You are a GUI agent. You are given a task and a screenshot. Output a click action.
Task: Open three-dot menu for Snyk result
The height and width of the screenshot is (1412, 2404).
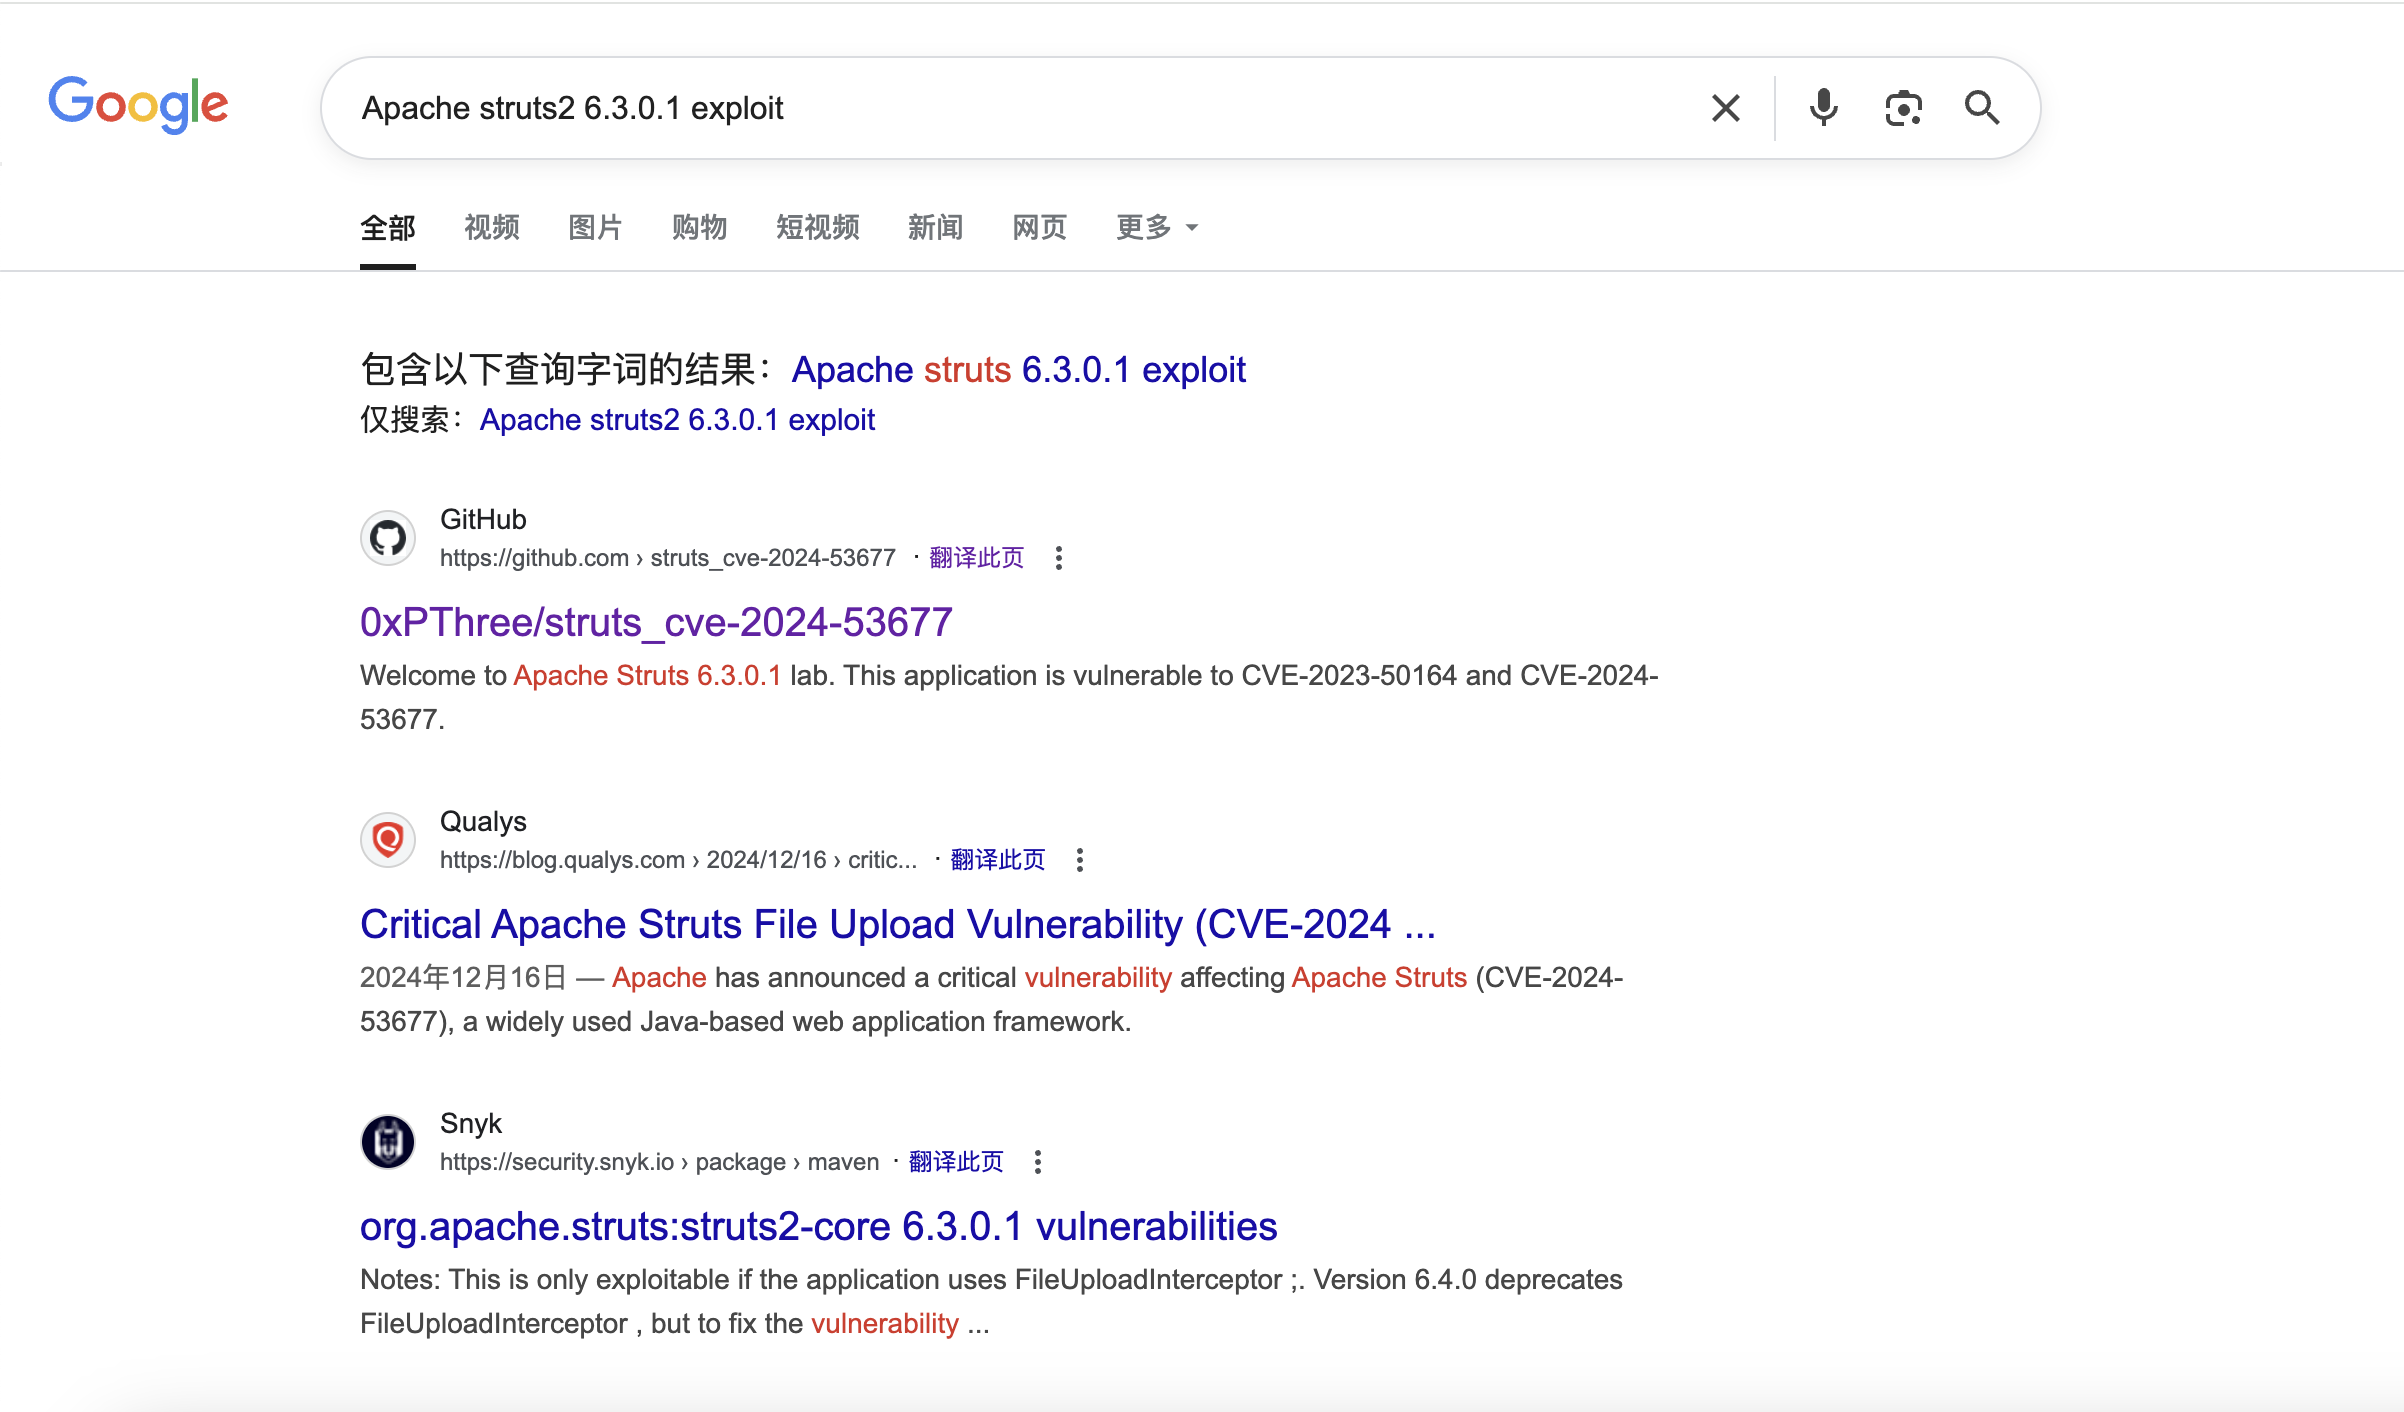1038,1162
